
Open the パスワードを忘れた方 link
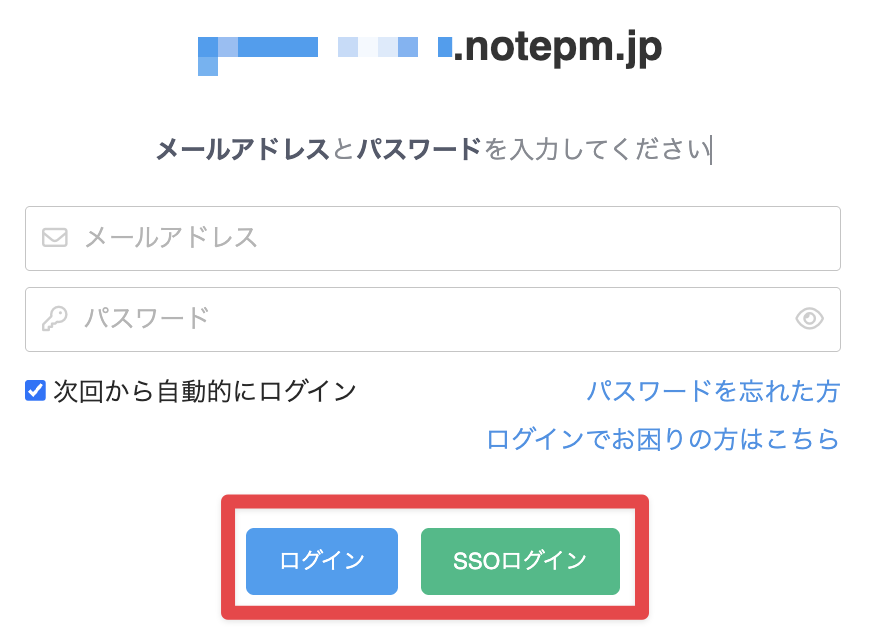point(712,391)
